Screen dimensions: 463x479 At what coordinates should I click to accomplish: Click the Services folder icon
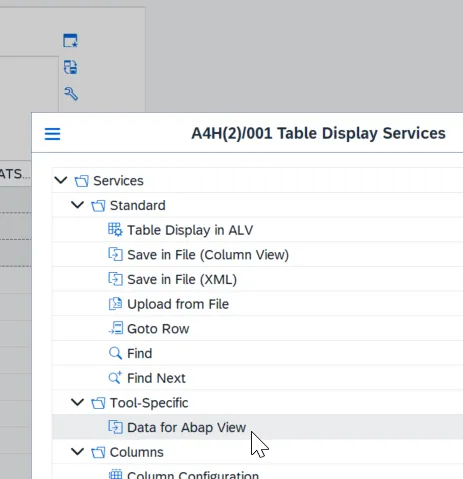[x=82, y=181]
